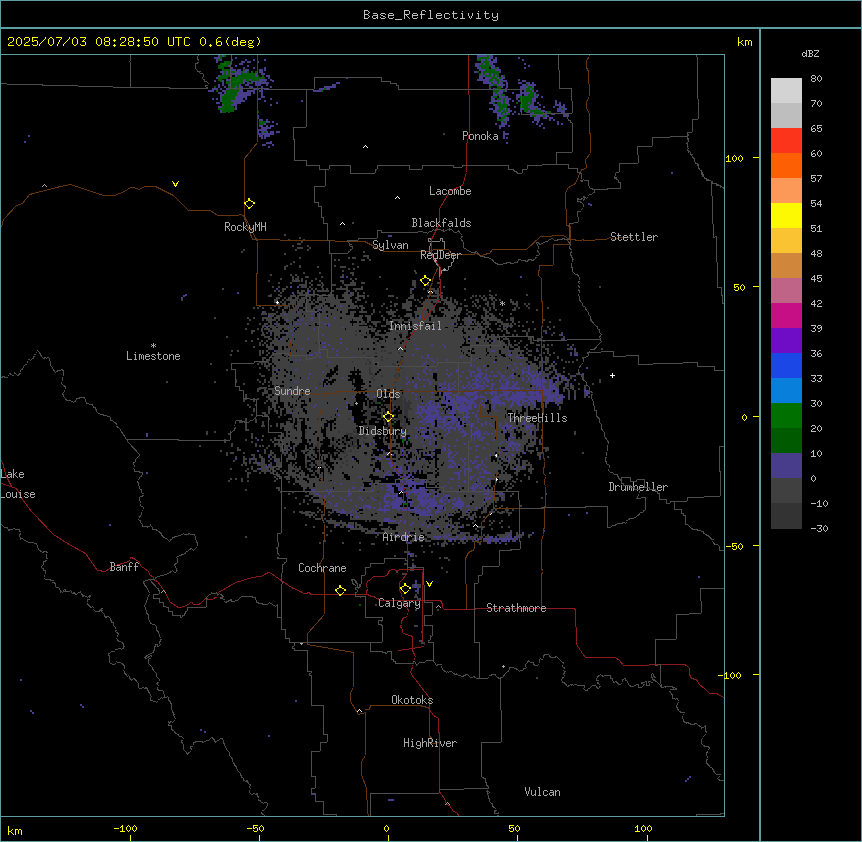Click the yellow diamond marker above RockyMH
This screenshot has width=862, height=842.
point(250,204)
